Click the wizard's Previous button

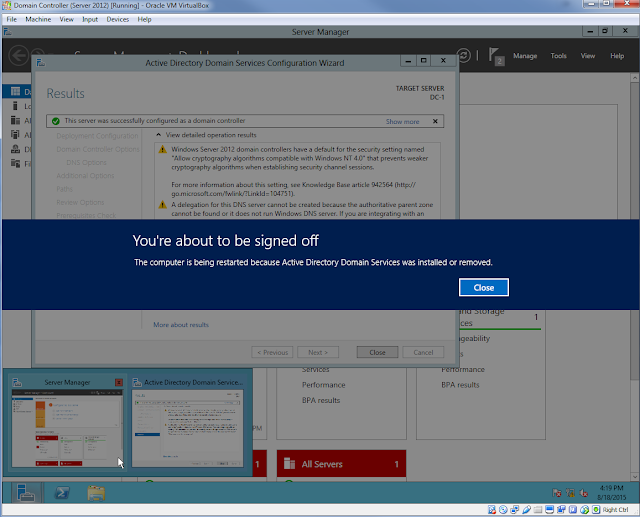(x=272, y=352)
